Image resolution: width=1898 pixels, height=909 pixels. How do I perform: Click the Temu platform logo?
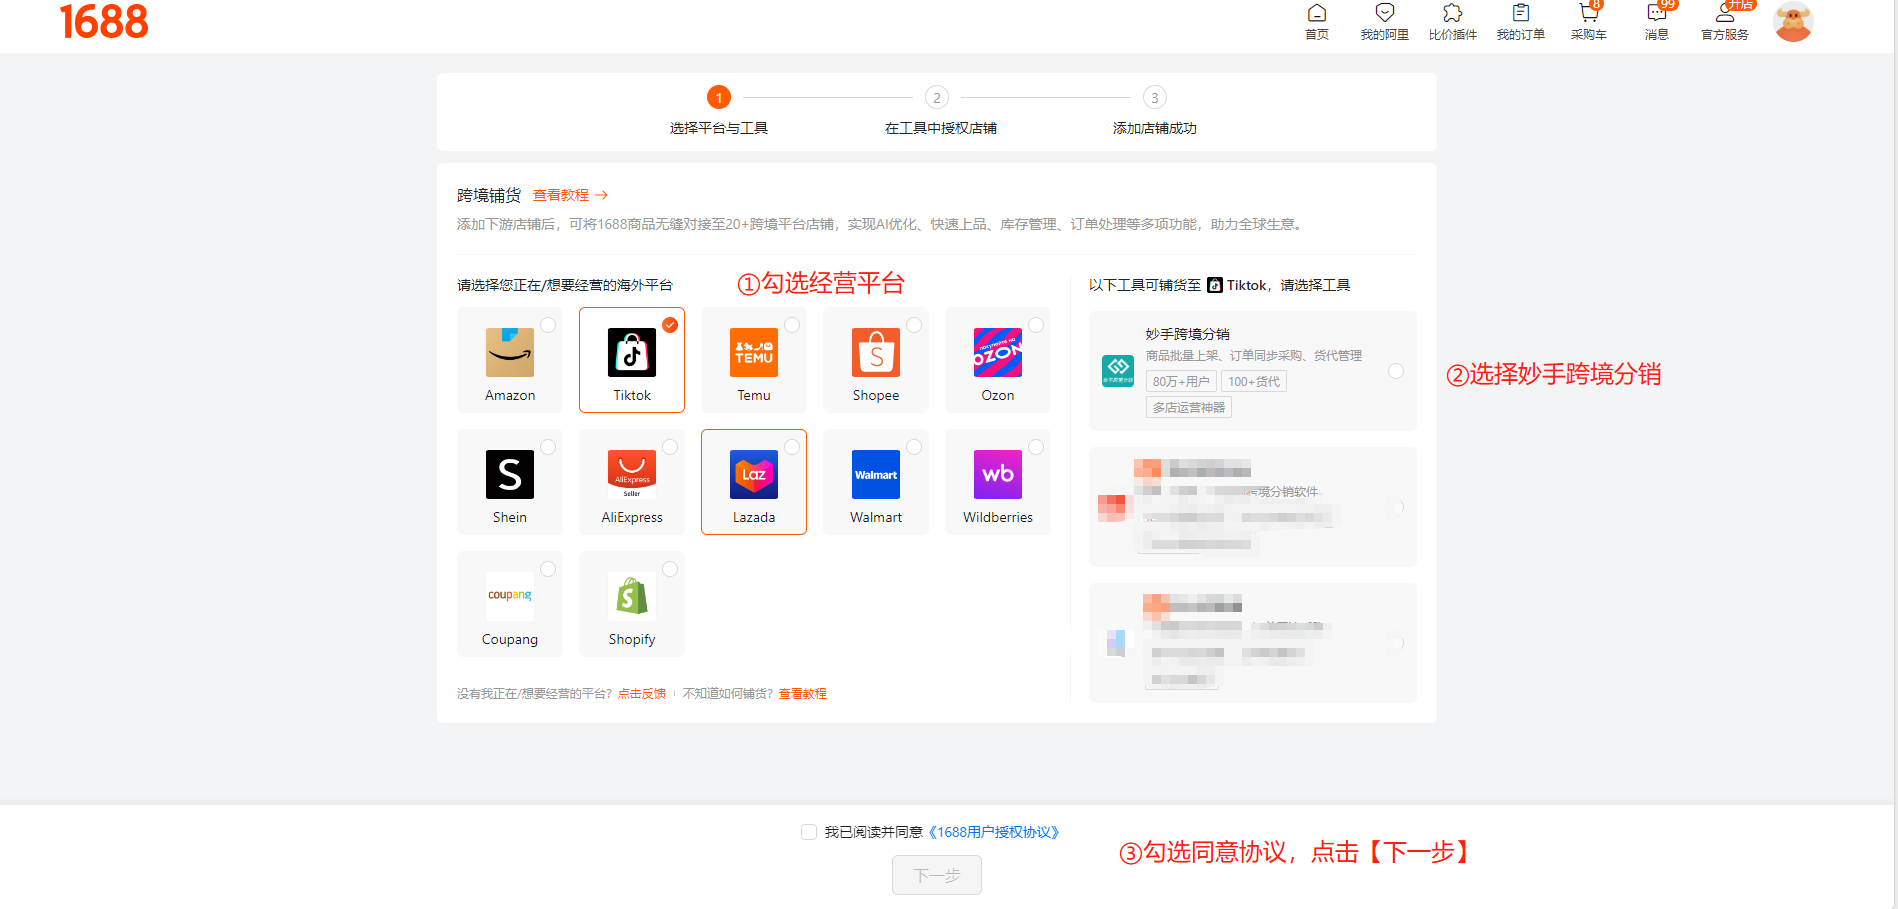(754, 352)
